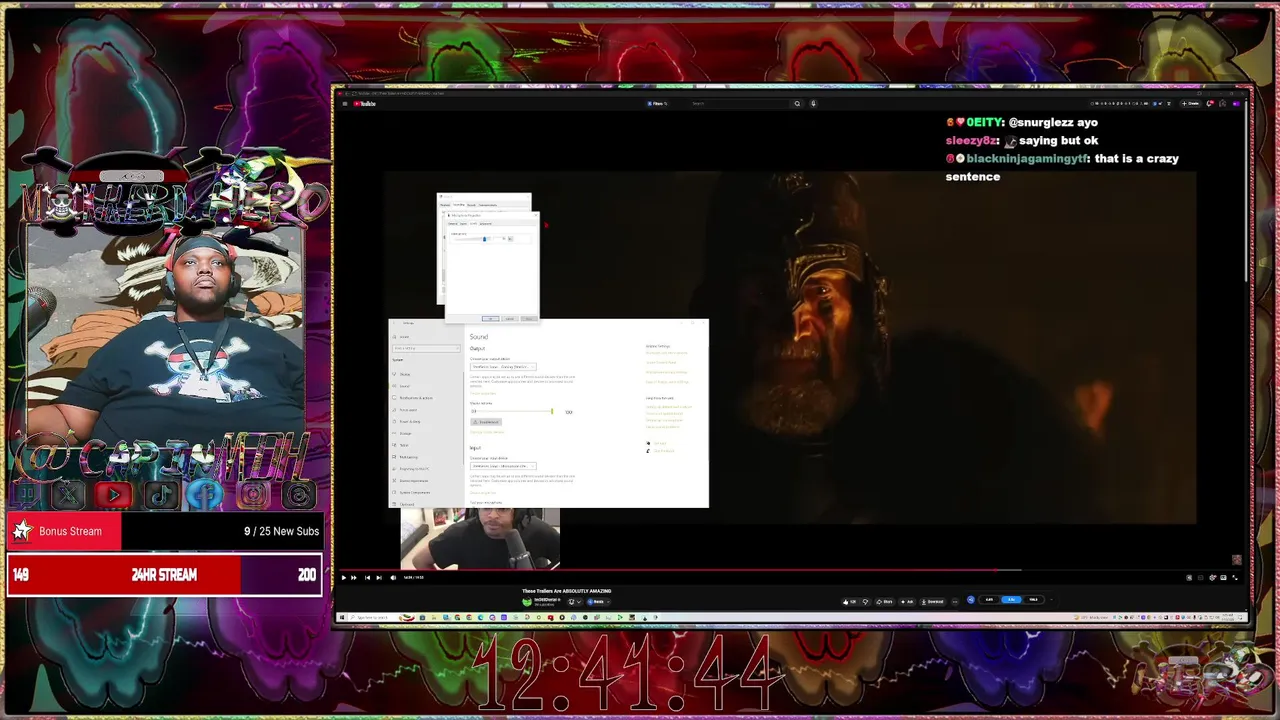Click the Download button below video
The width and height of the screenshot is (1280, 720).
(933, 601)
